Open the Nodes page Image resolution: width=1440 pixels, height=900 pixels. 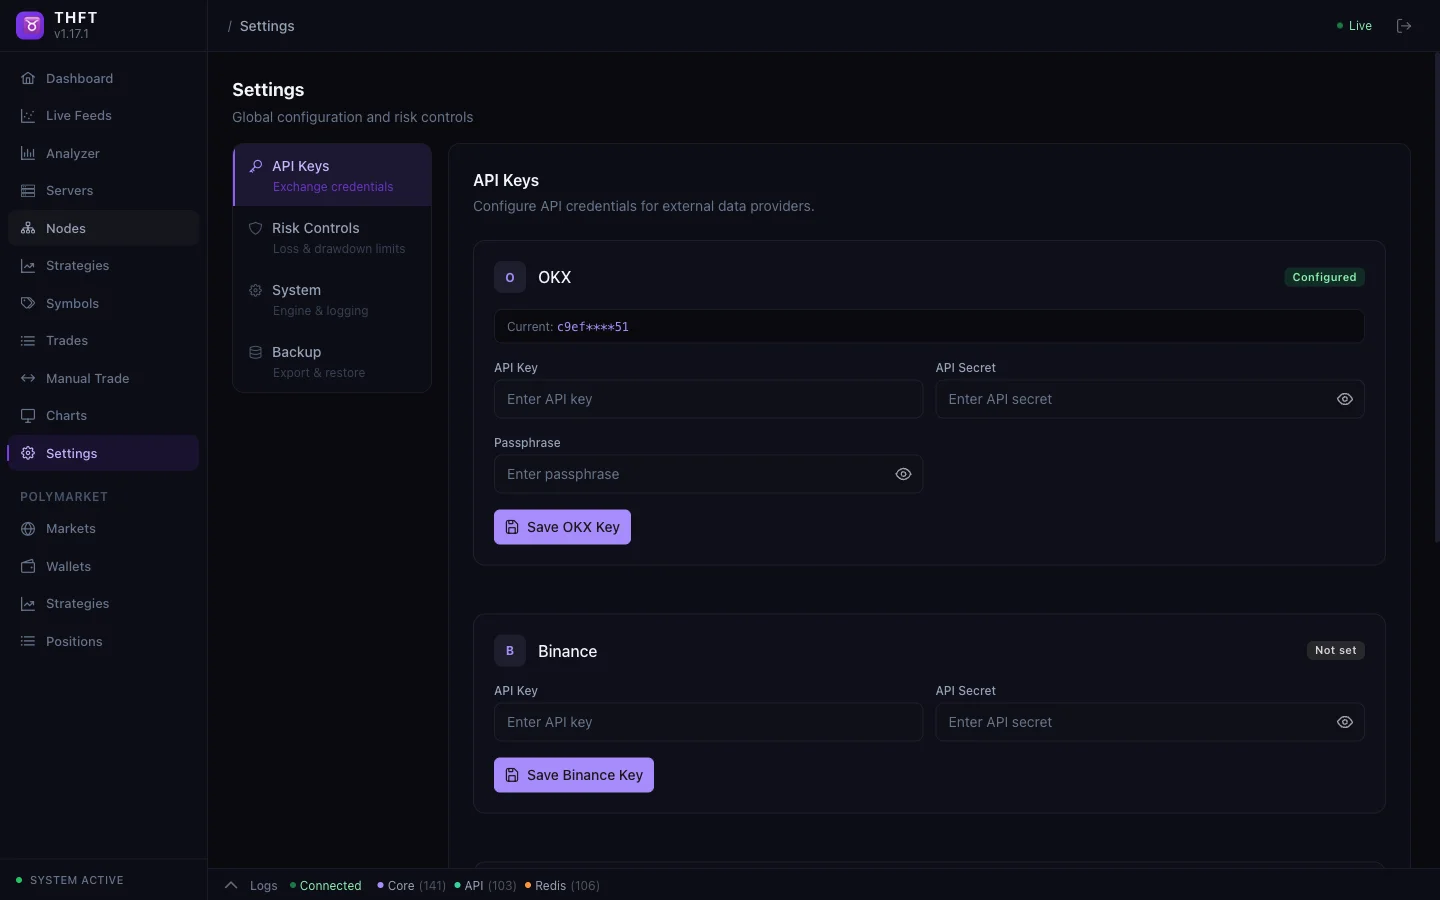coord(66,229)
